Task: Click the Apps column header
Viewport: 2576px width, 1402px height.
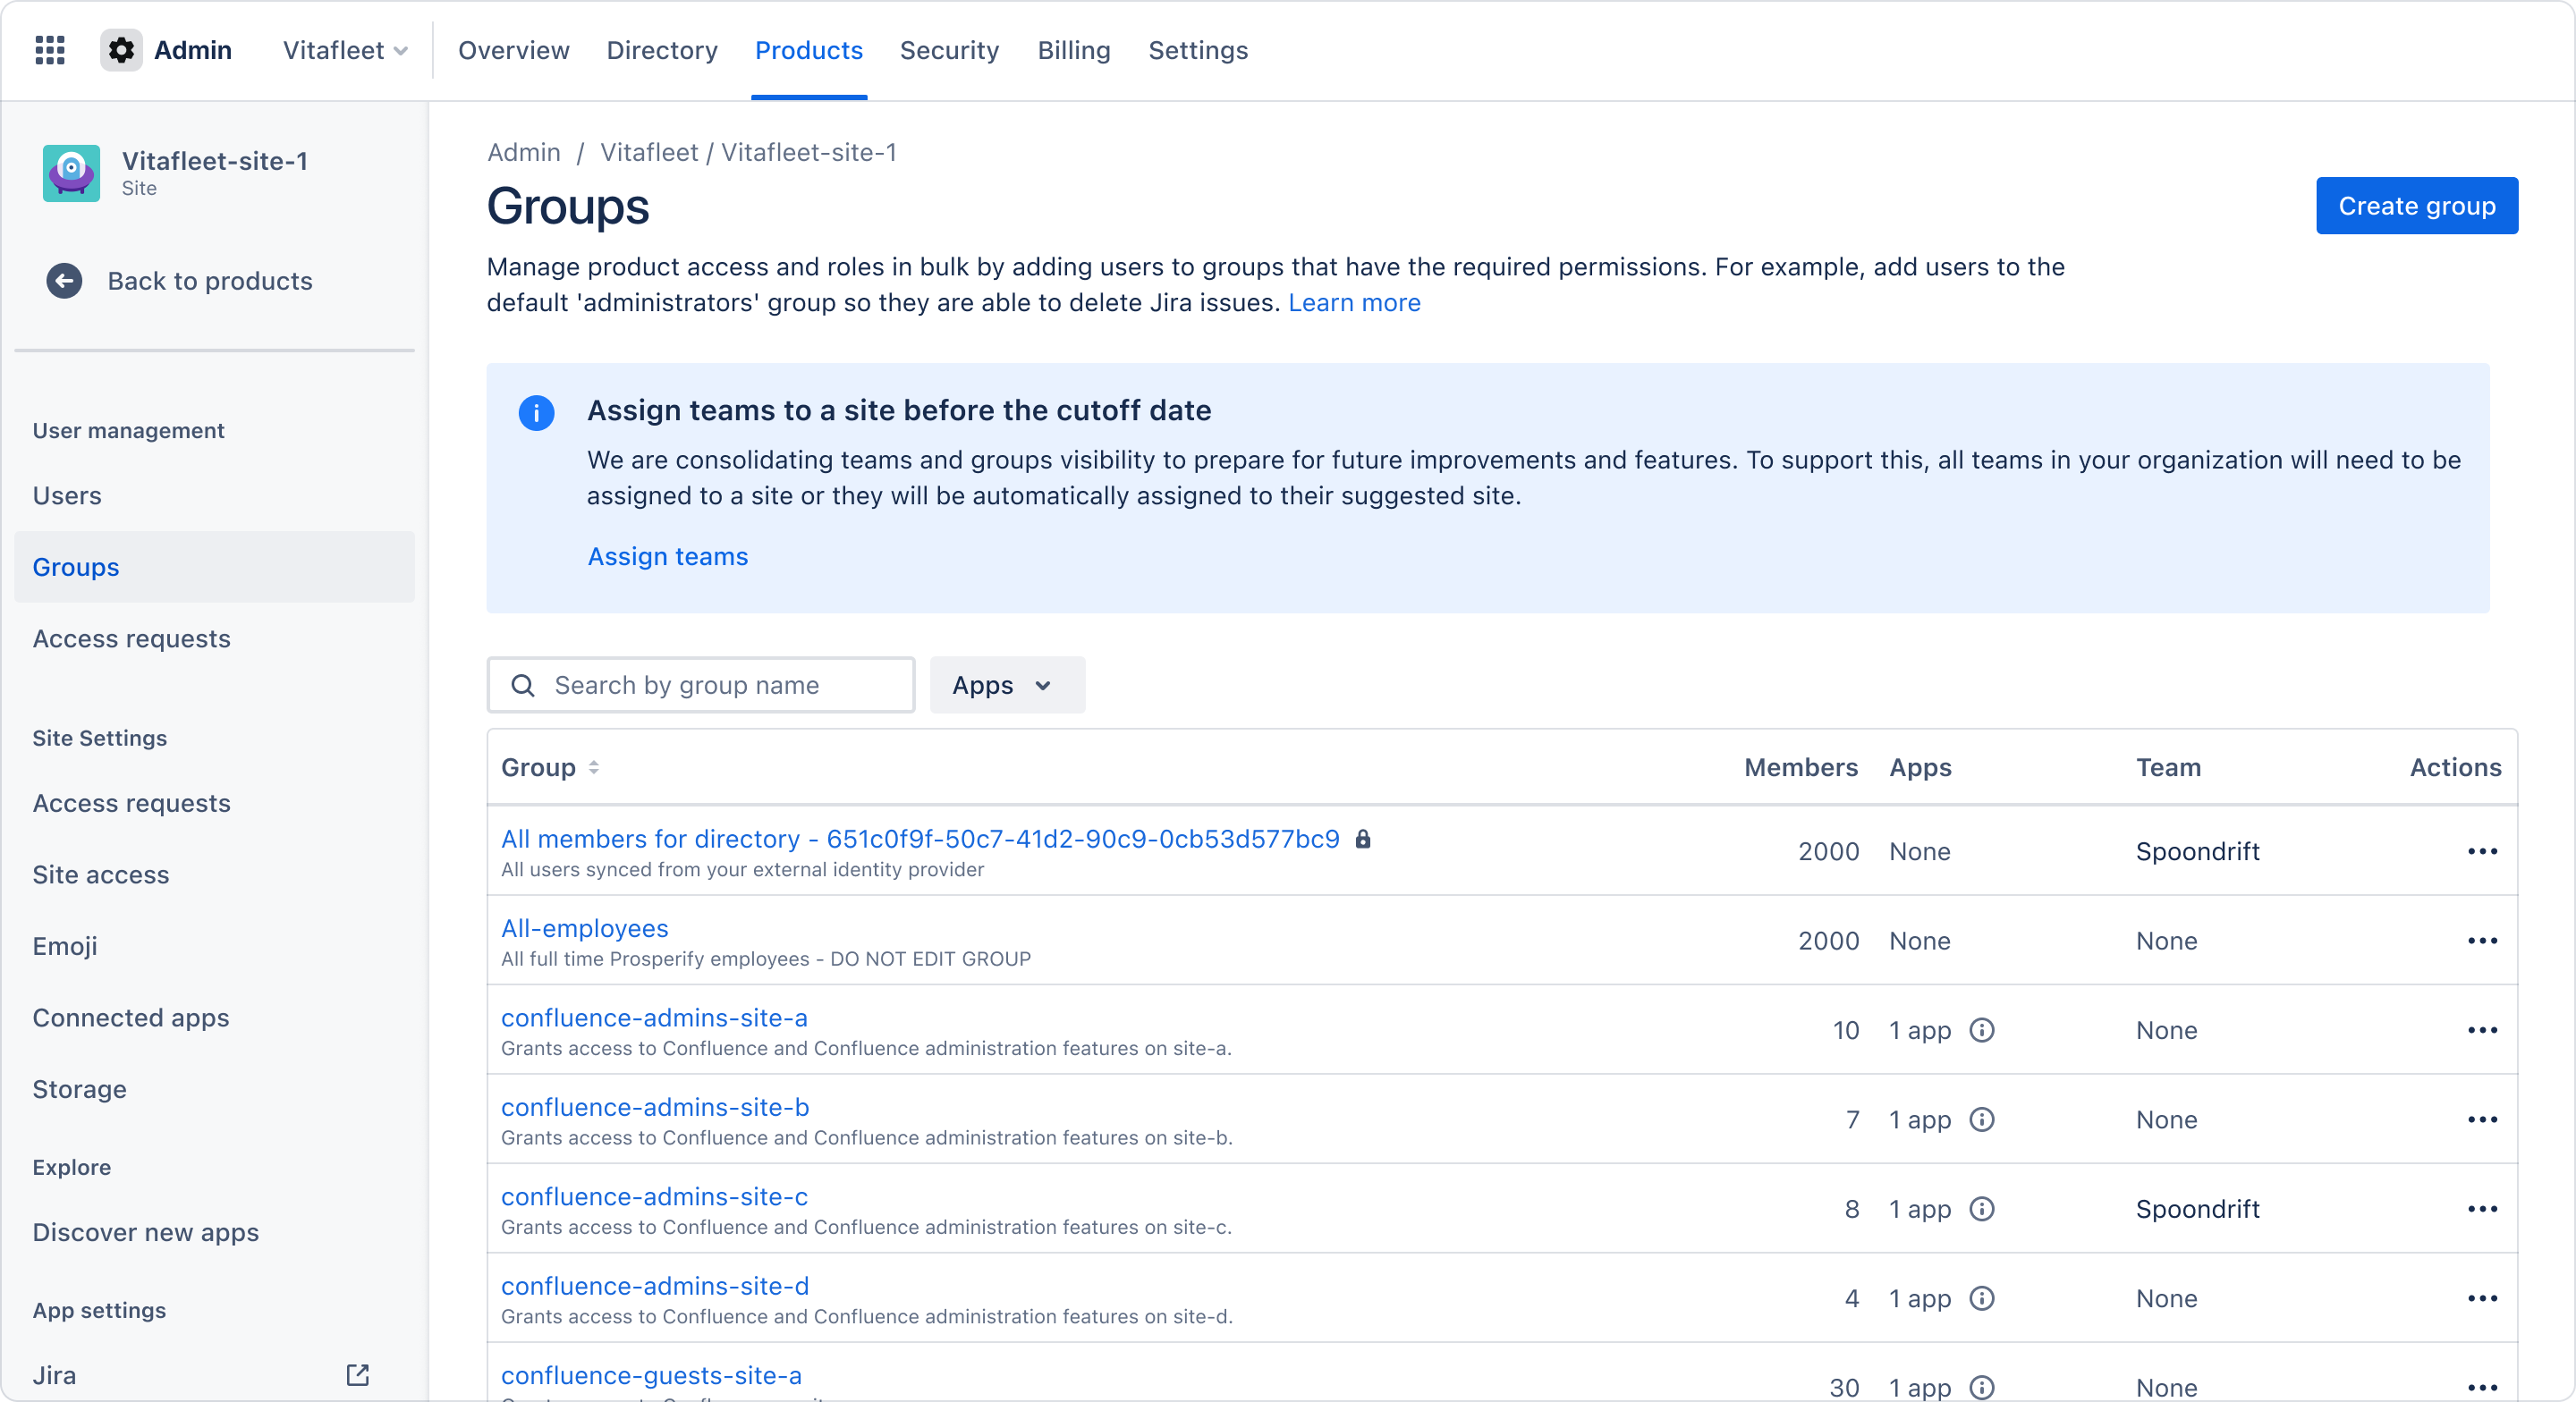Action: point(1920,767)
